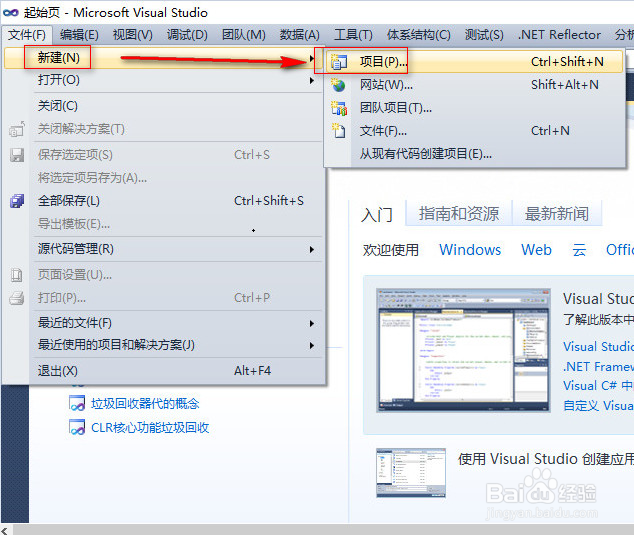Screen dimensions: 634x535
Task: Click horizontal scrollbar left arrow
Action: [5, 530]
